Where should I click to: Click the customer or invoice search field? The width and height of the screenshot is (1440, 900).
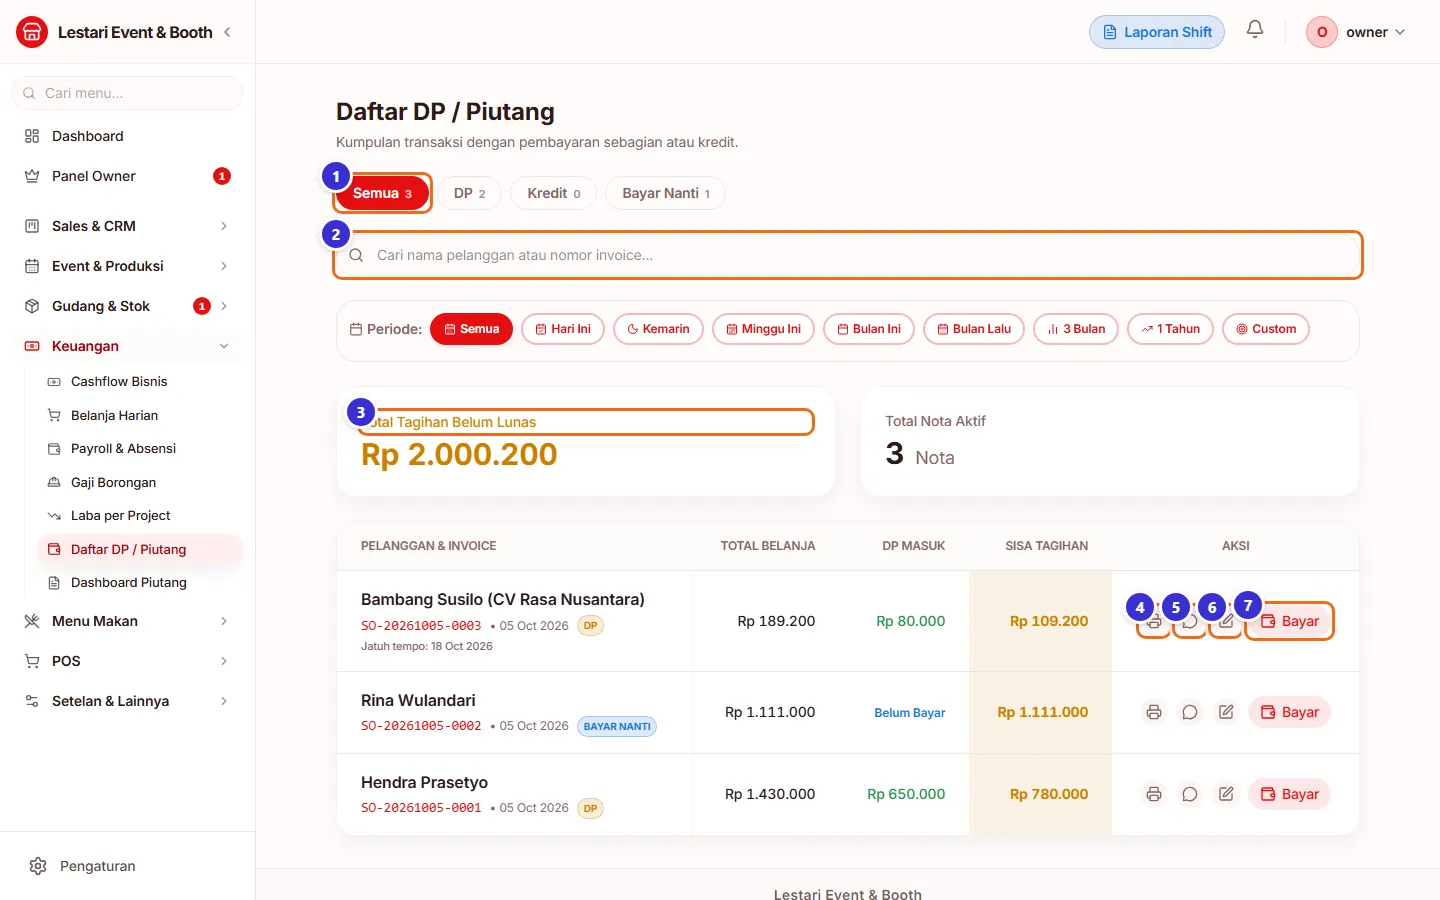click(848, 255)
